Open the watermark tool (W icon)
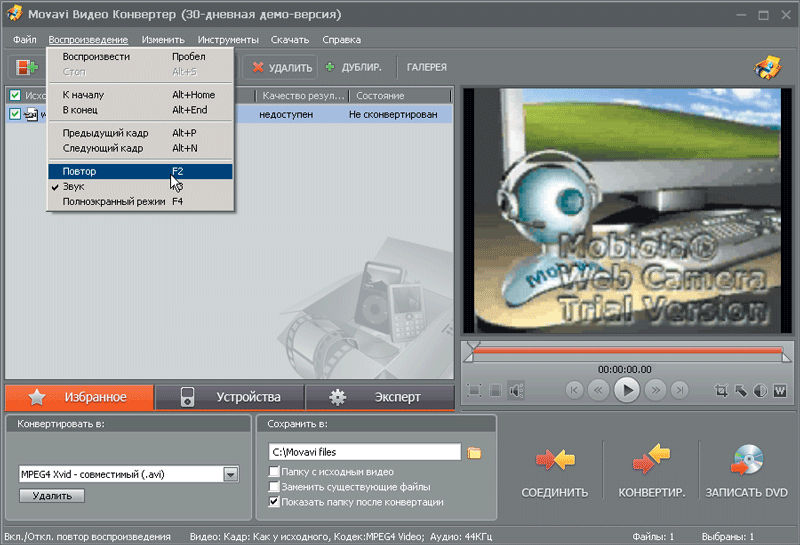The width and height of the screenshot is (800, 545). click(x=779, y=390)
